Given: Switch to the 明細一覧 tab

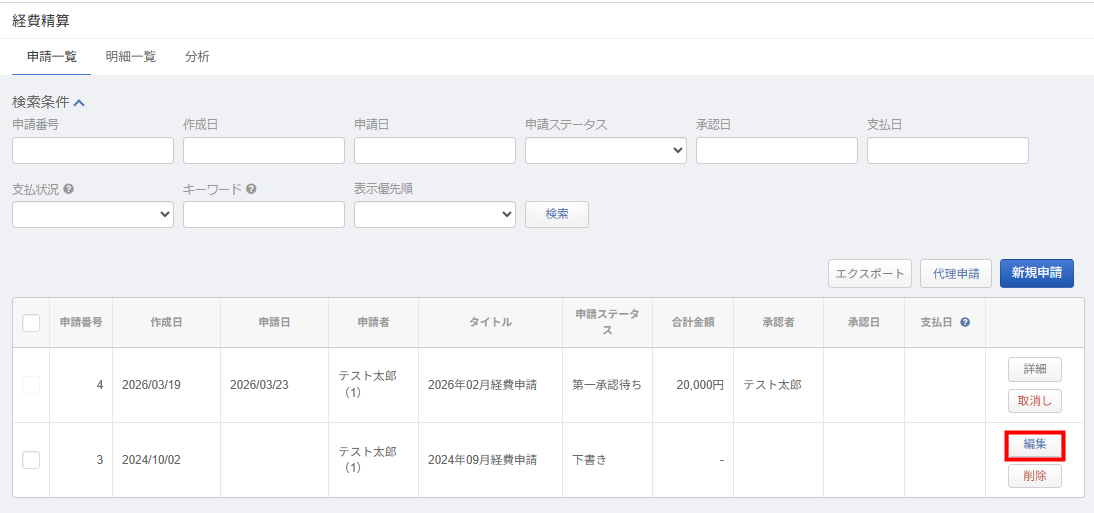Looking at the screenshot, I should click(x=131, y=57).
